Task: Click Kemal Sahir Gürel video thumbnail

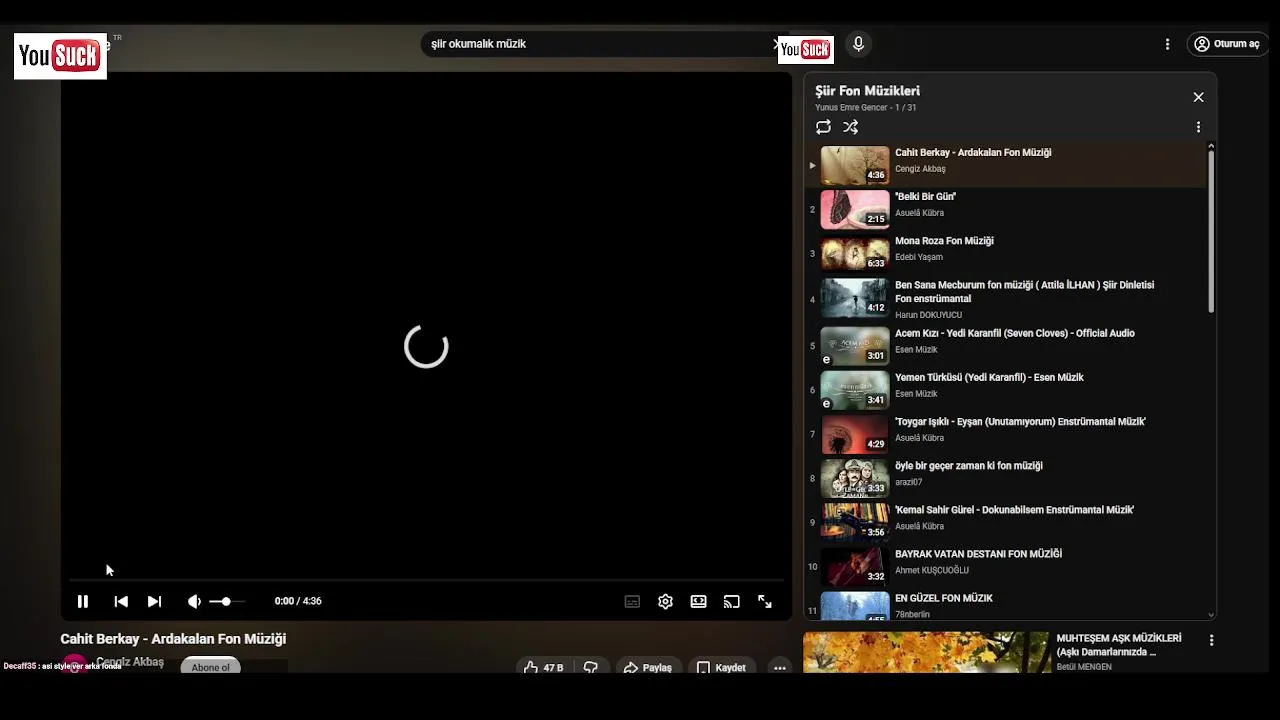Action: (x=855, y=521)
